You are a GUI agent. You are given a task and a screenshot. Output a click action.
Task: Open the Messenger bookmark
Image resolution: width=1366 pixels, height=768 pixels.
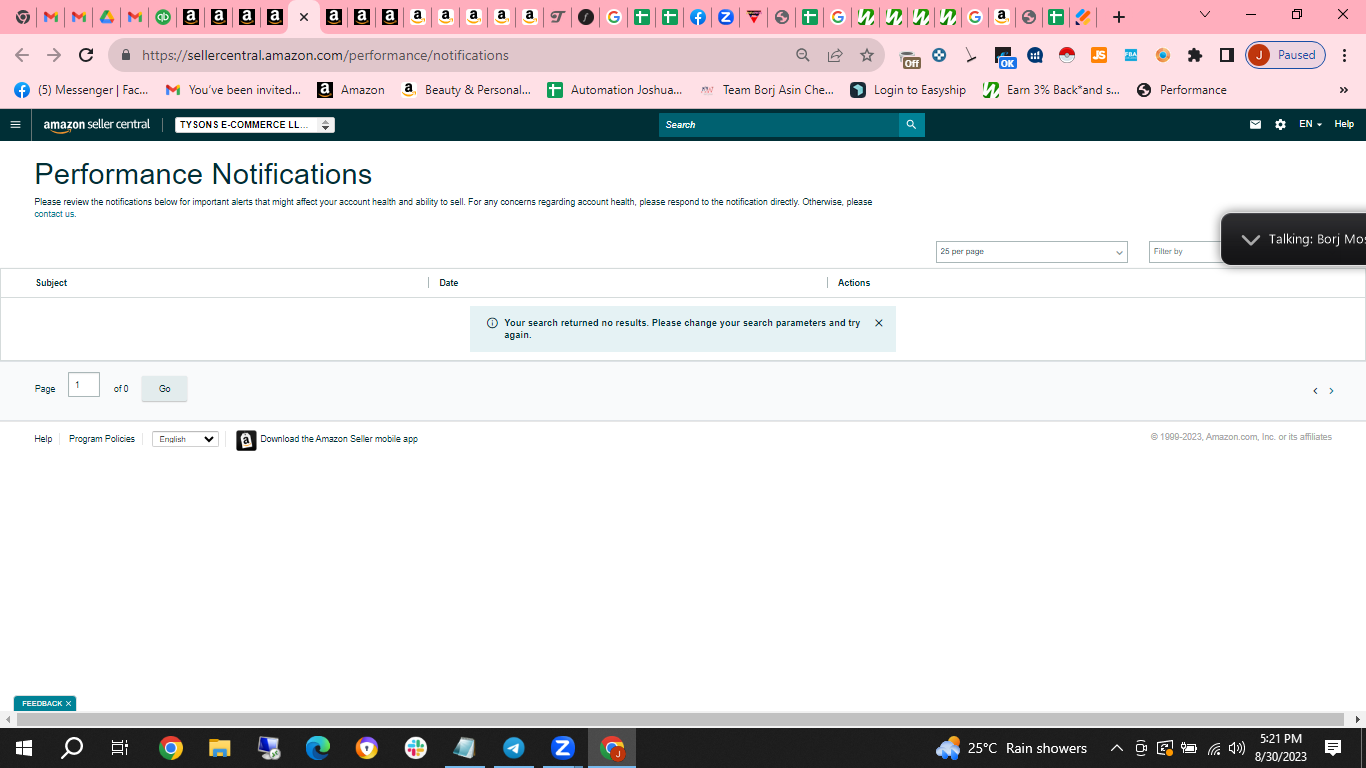point(81,90)
